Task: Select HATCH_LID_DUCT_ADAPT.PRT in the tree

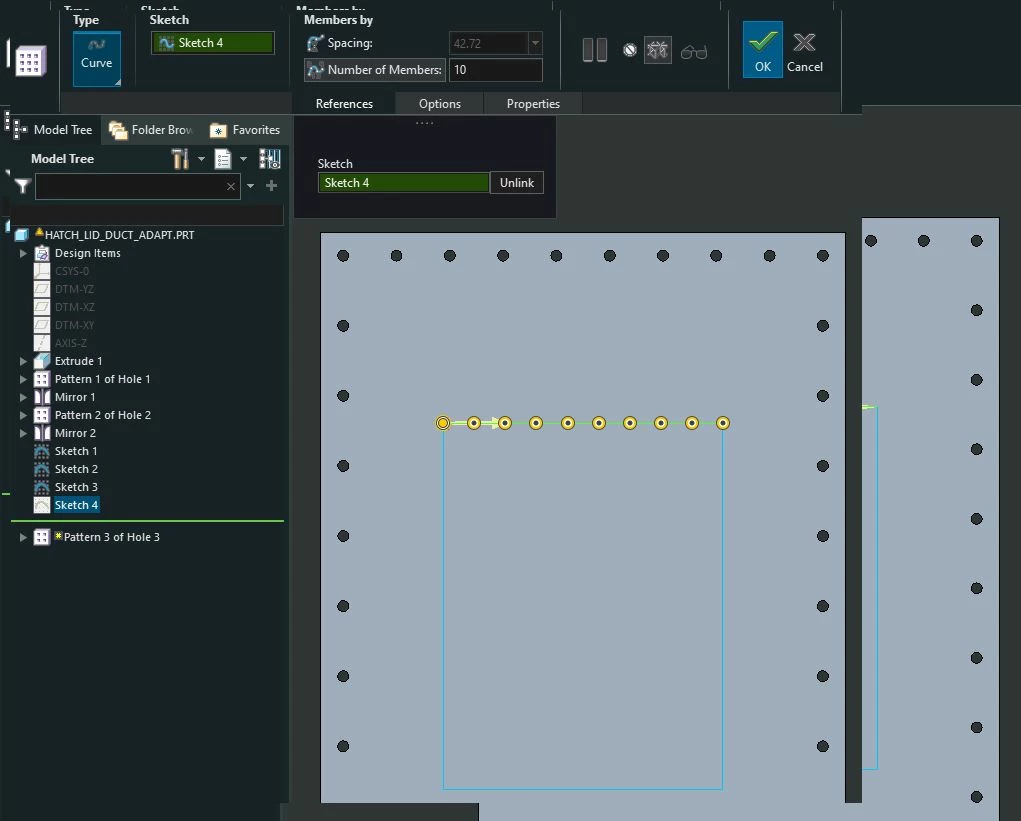Action: (119, 235)
